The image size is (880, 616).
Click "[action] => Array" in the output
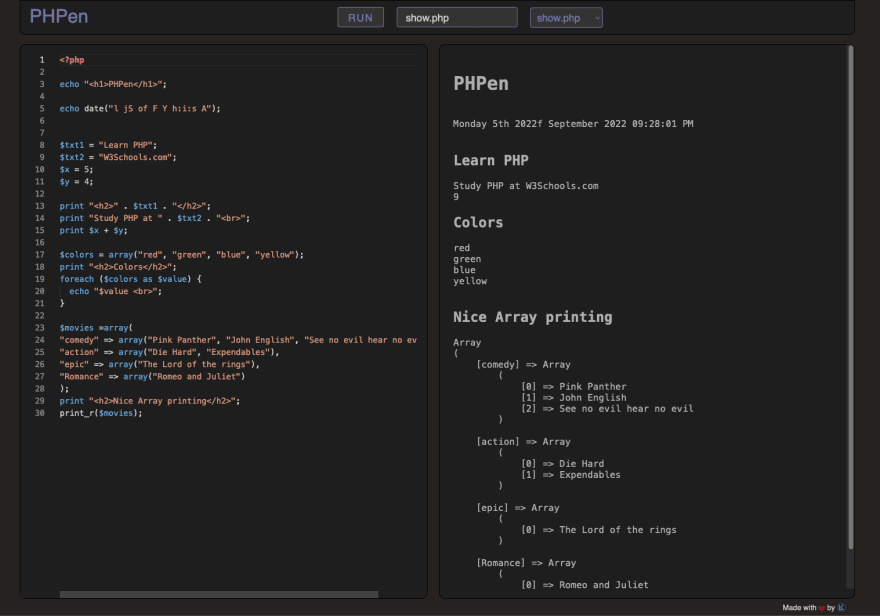click(524, 442)
